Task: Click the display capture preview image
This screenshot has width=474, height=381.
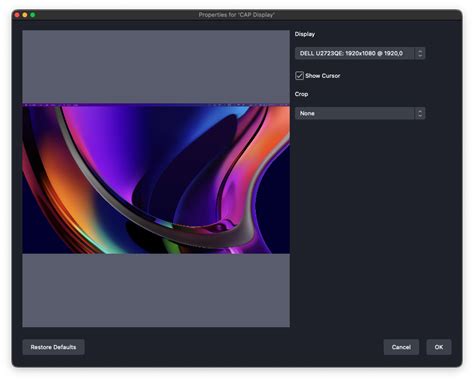Action: [x=156, y=179]
